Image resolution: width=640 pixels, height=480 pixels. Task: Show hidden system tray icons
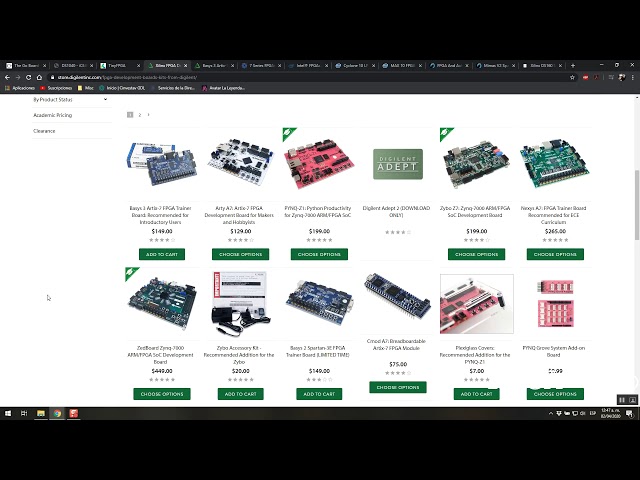click(x=551, y=413)
